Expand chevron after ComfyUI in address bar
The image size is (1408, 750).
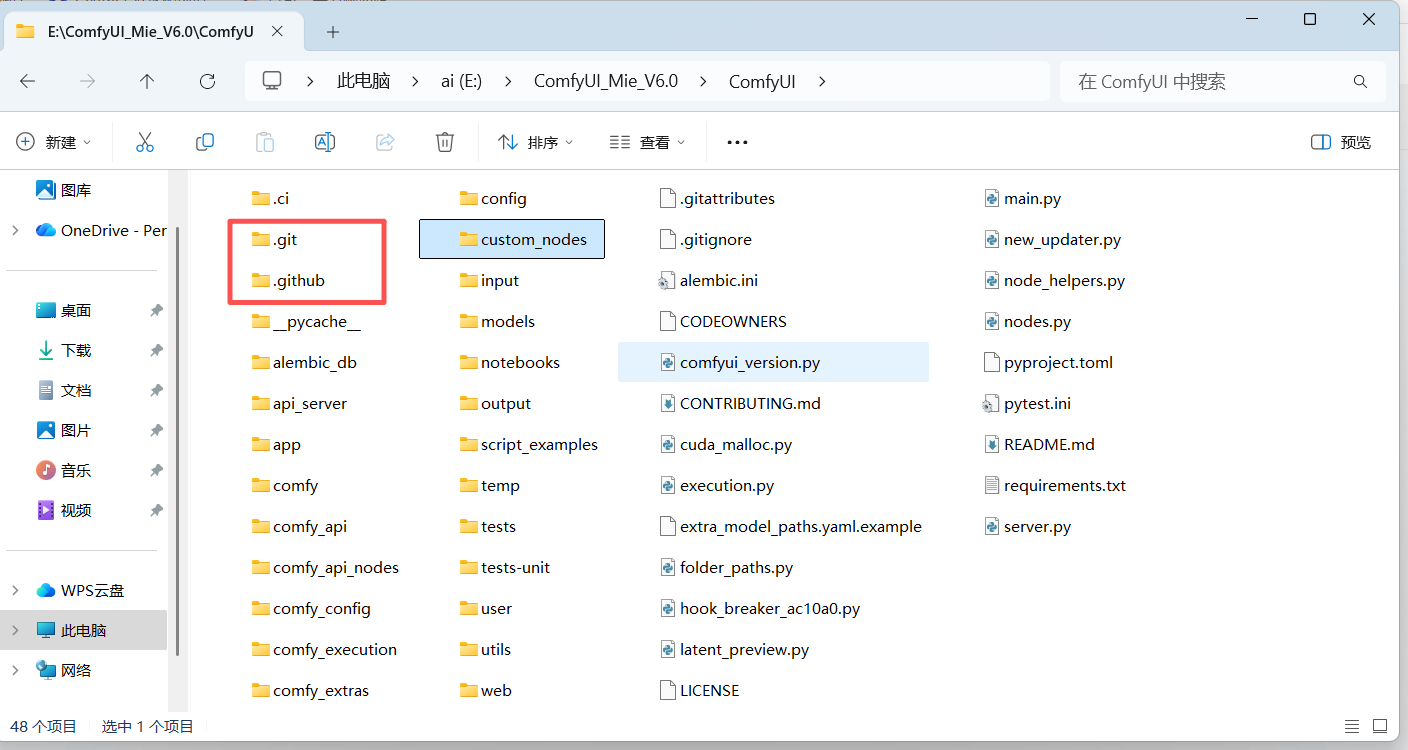click(x=822, y=81)
